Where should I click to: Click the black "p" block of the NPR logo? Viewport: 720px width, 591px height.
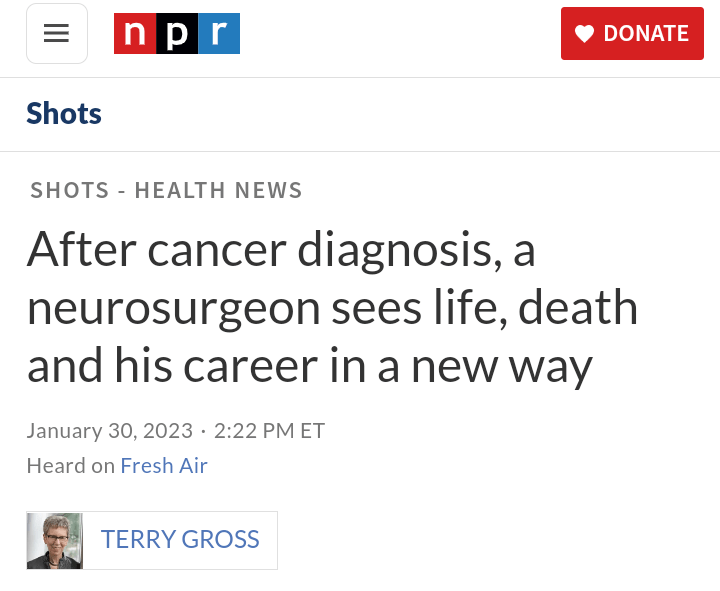(x=176, y=33)
